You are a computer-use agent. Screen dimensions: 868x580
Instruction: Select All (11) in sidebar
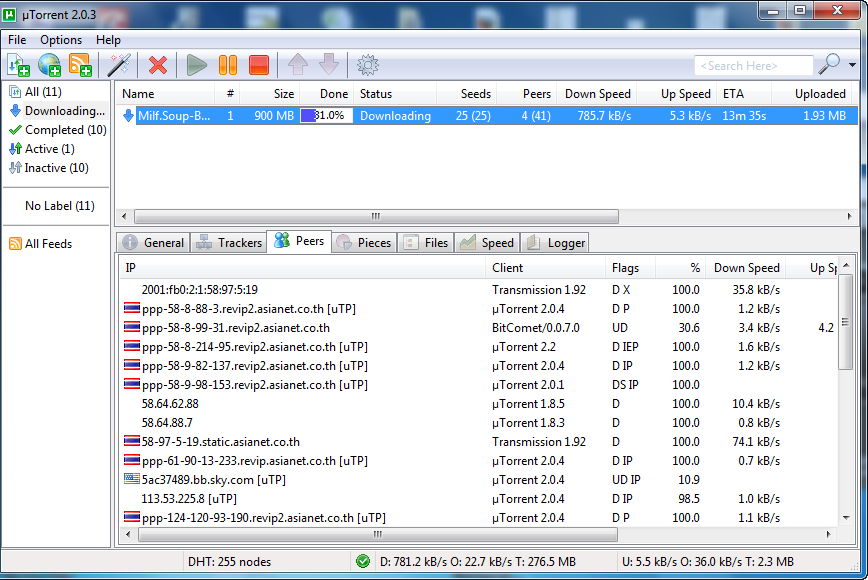pos(35,92)
